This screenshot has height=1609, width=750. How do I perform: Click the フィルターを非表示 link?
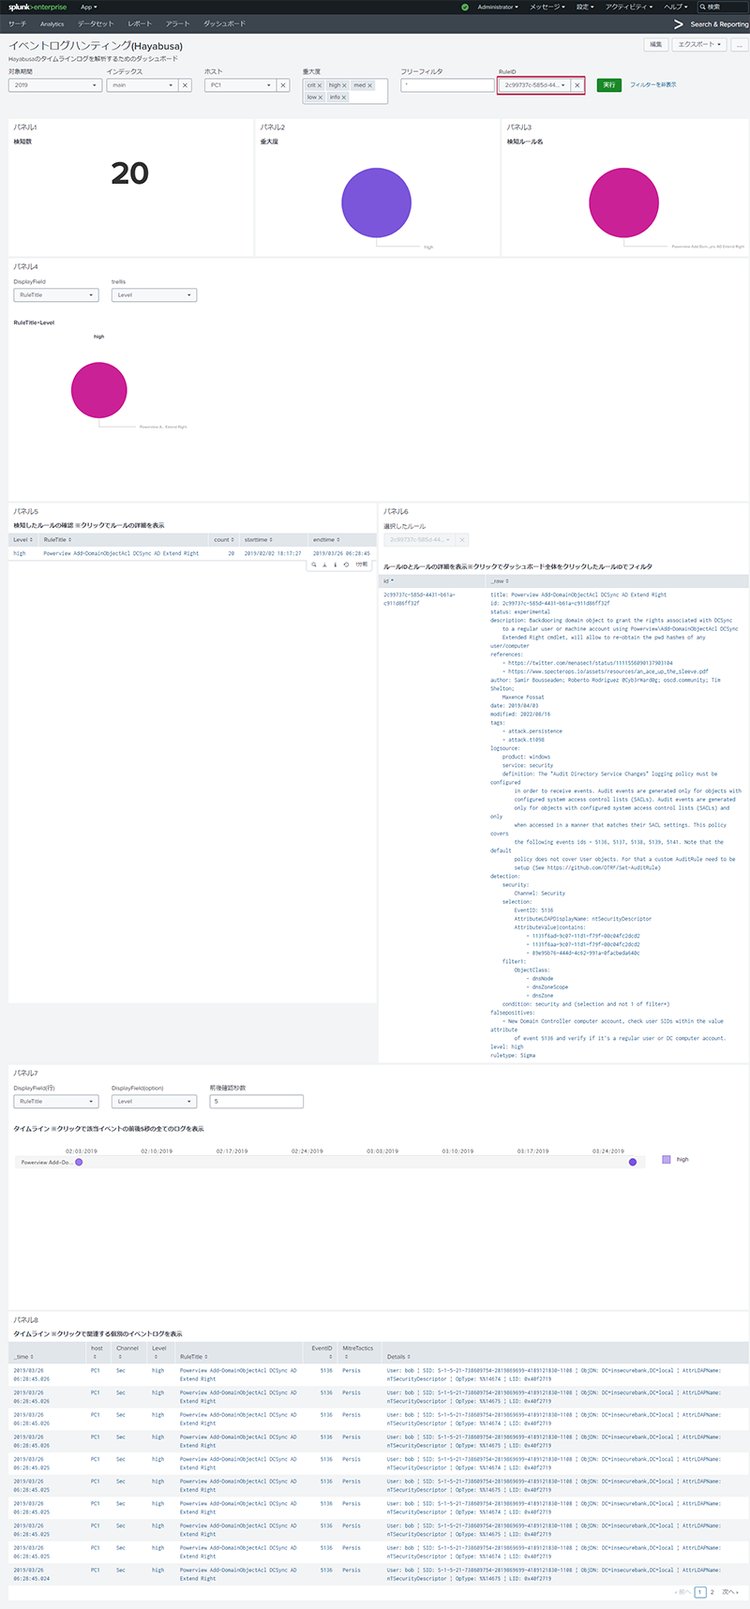[653, 85]
